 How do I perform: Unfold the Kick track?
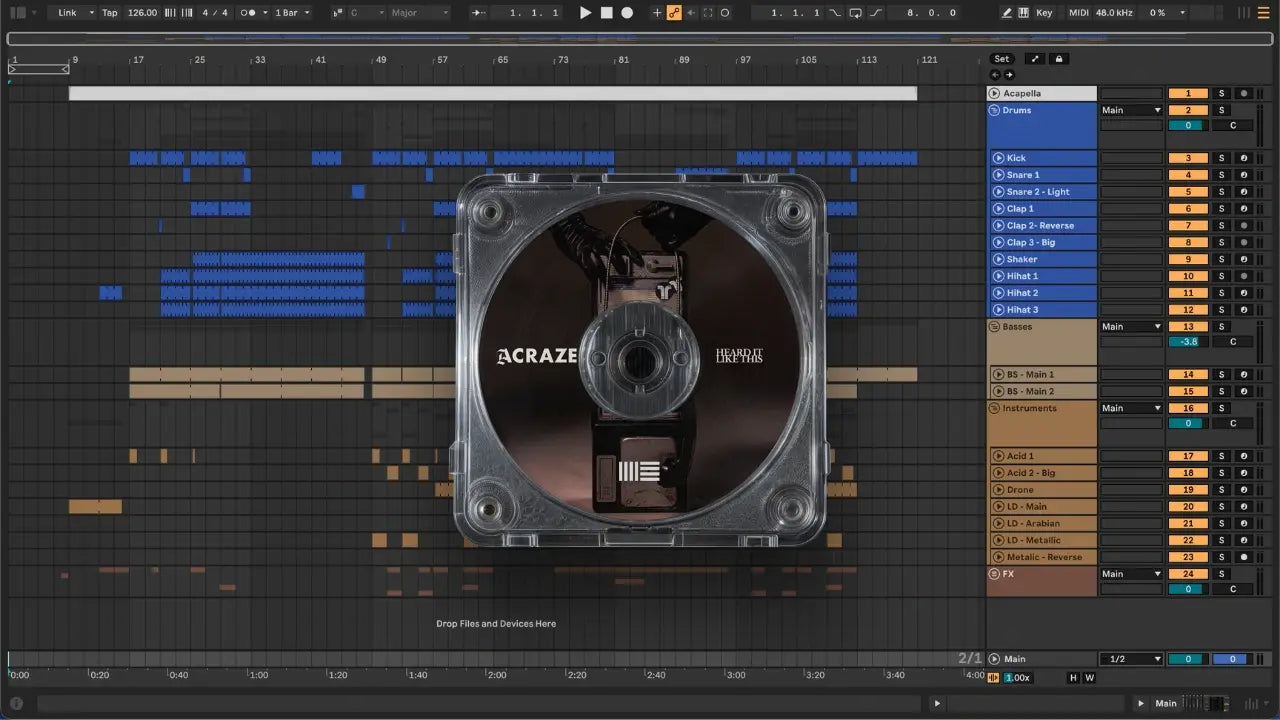pos(998,158)
